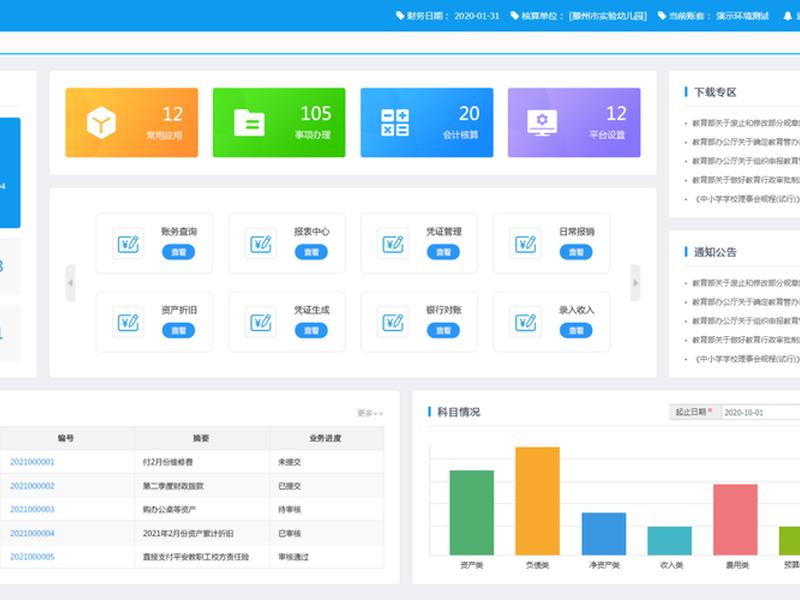This screenshot has height=600, width=800.
Task: Click the 日常报销 tile icon
Action: click(526, 244)
